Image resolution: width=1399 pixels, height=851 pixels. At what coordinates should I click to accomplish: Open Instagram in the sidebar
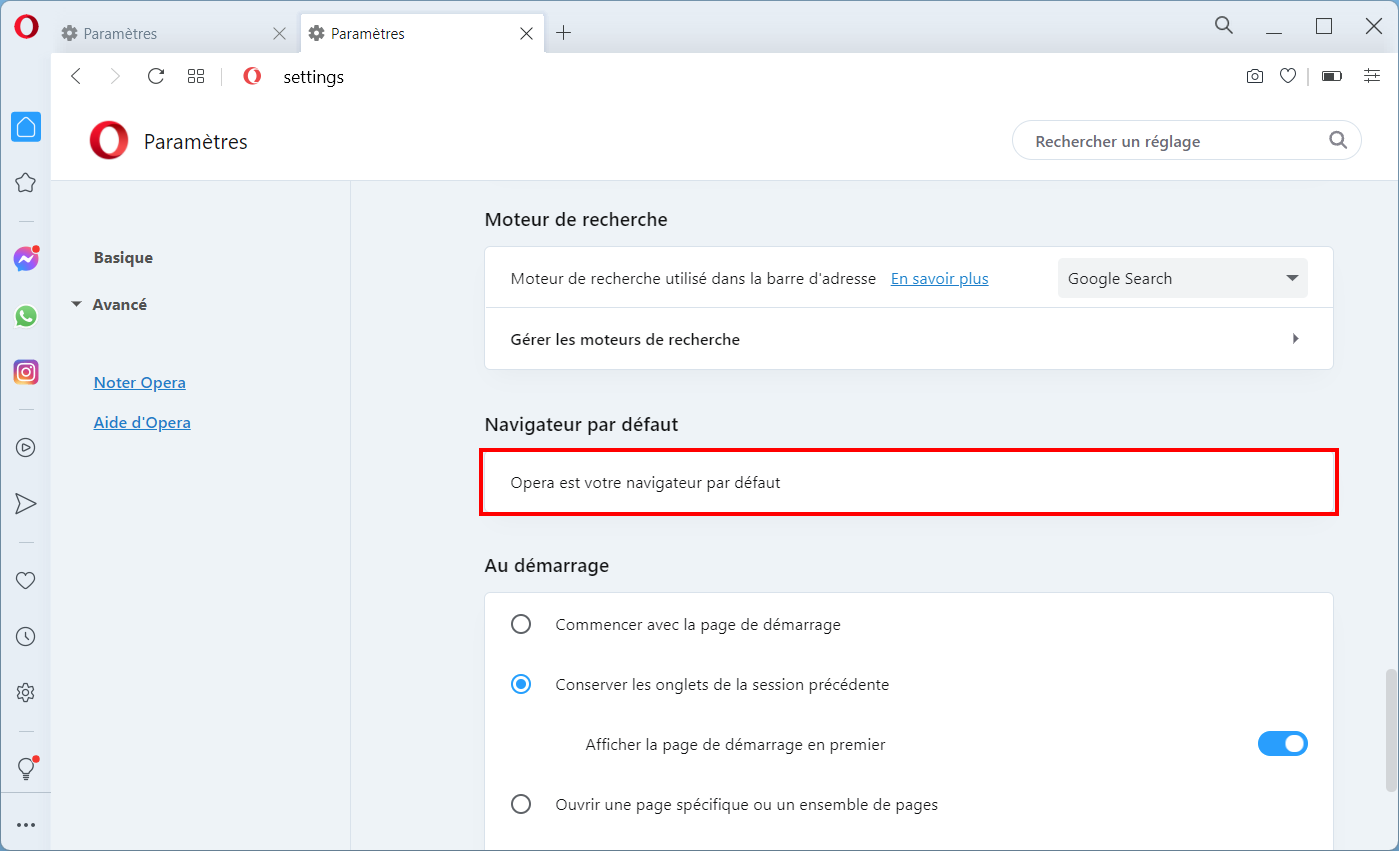point(26,373)
